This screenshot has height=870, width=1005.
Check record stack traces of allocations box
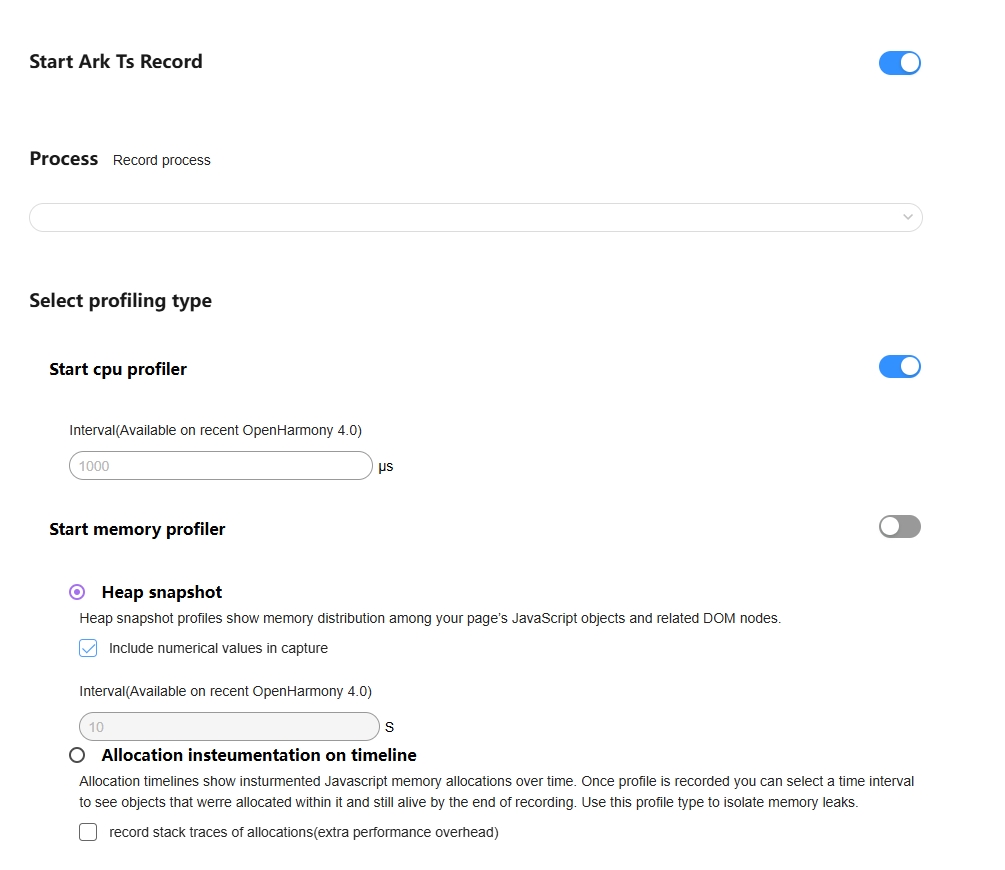click(88, 832)
